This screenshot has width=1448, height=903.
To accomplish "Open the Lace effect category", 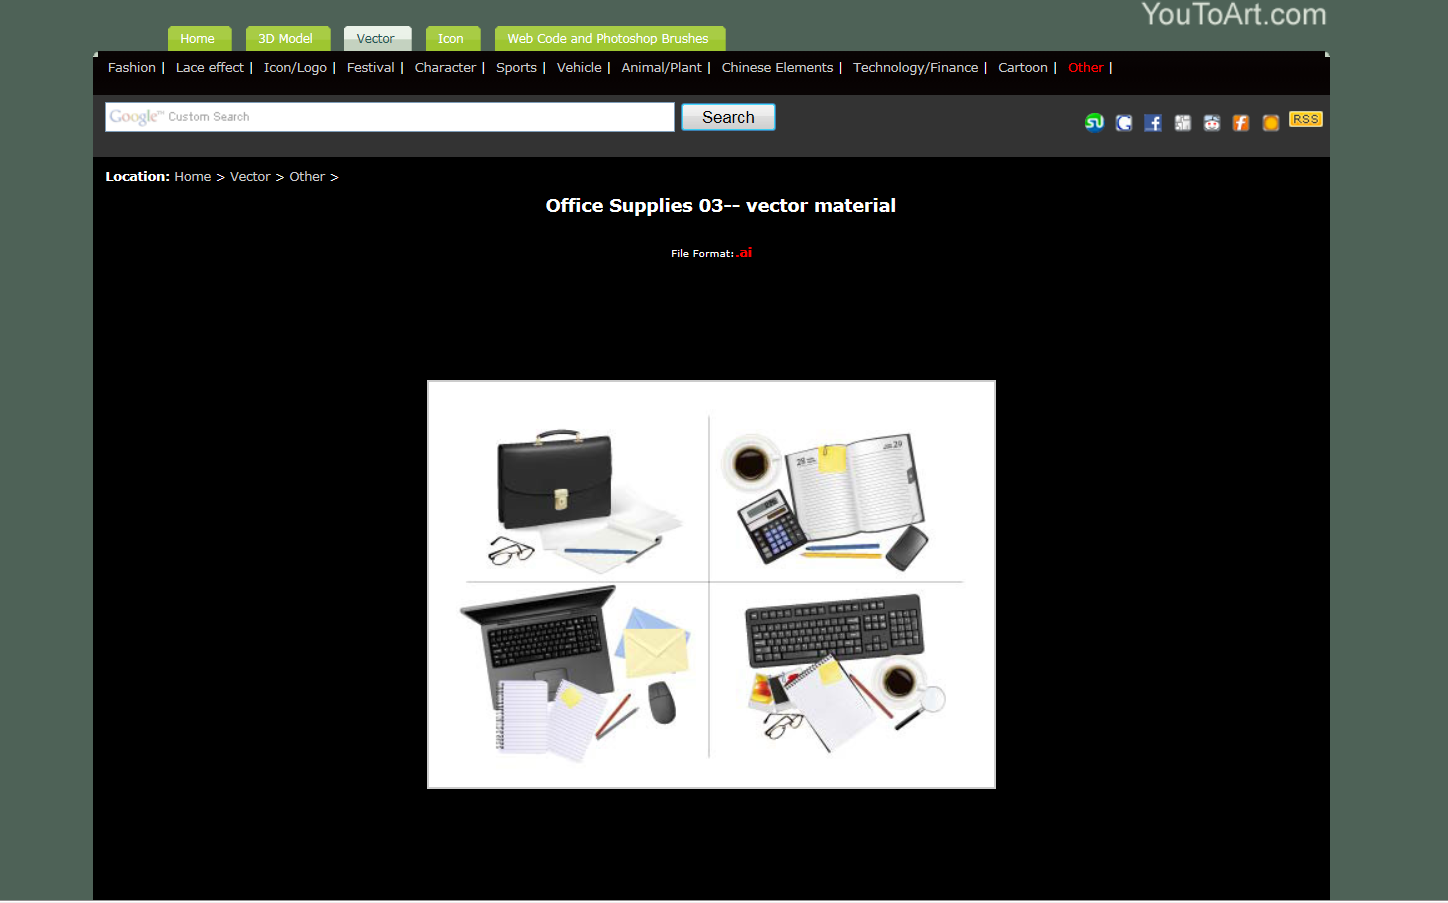I will point(210,68).
